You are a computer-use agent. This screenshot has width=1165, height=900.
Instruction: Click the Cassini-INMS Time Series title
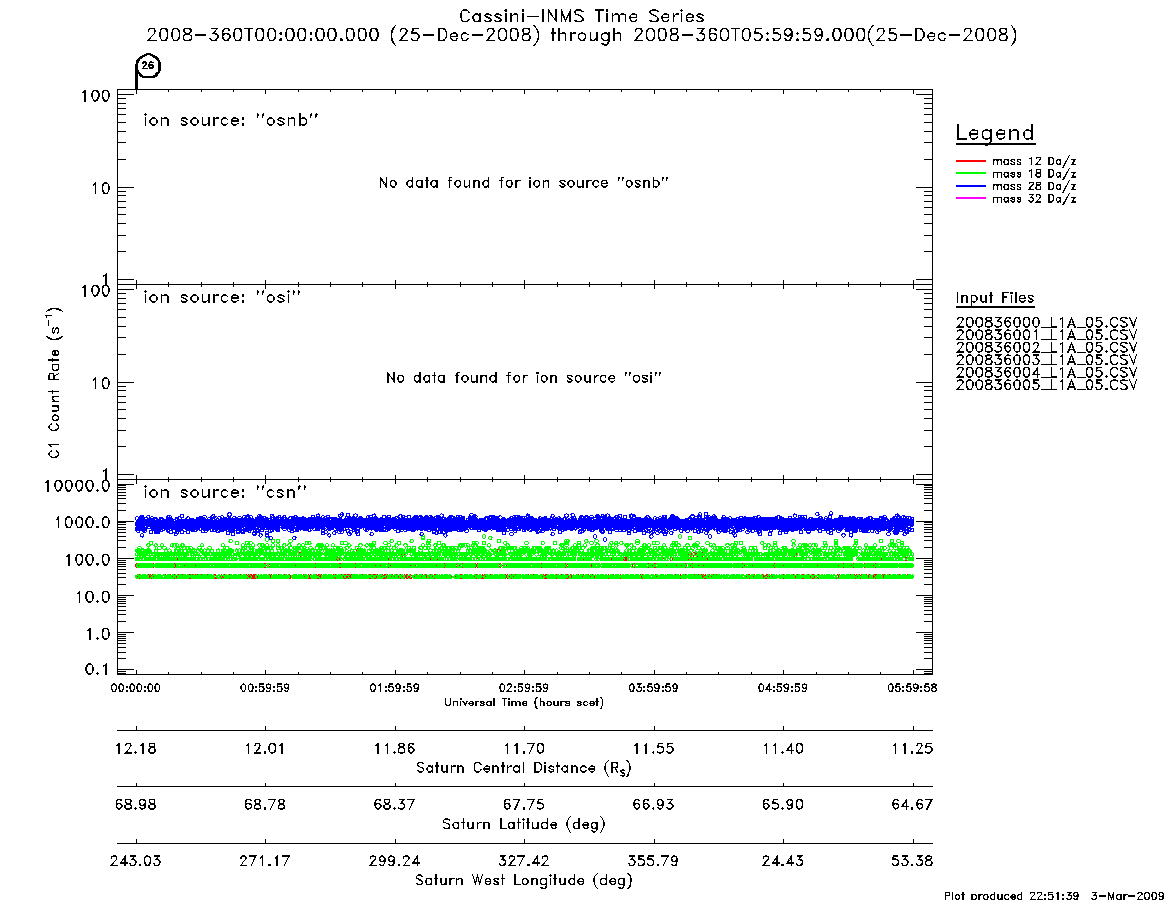tap(581, 16)
